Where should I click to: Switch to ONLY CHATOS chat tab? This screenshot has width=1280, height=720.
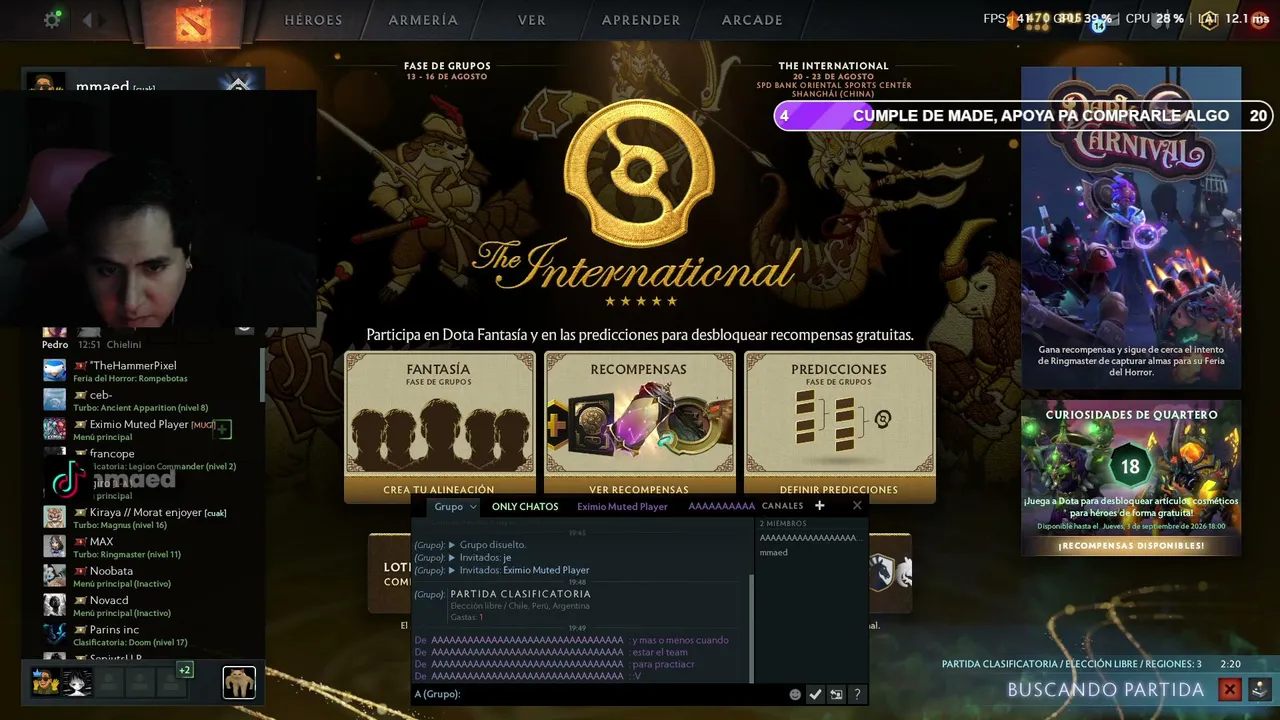(x=525, y=507)
